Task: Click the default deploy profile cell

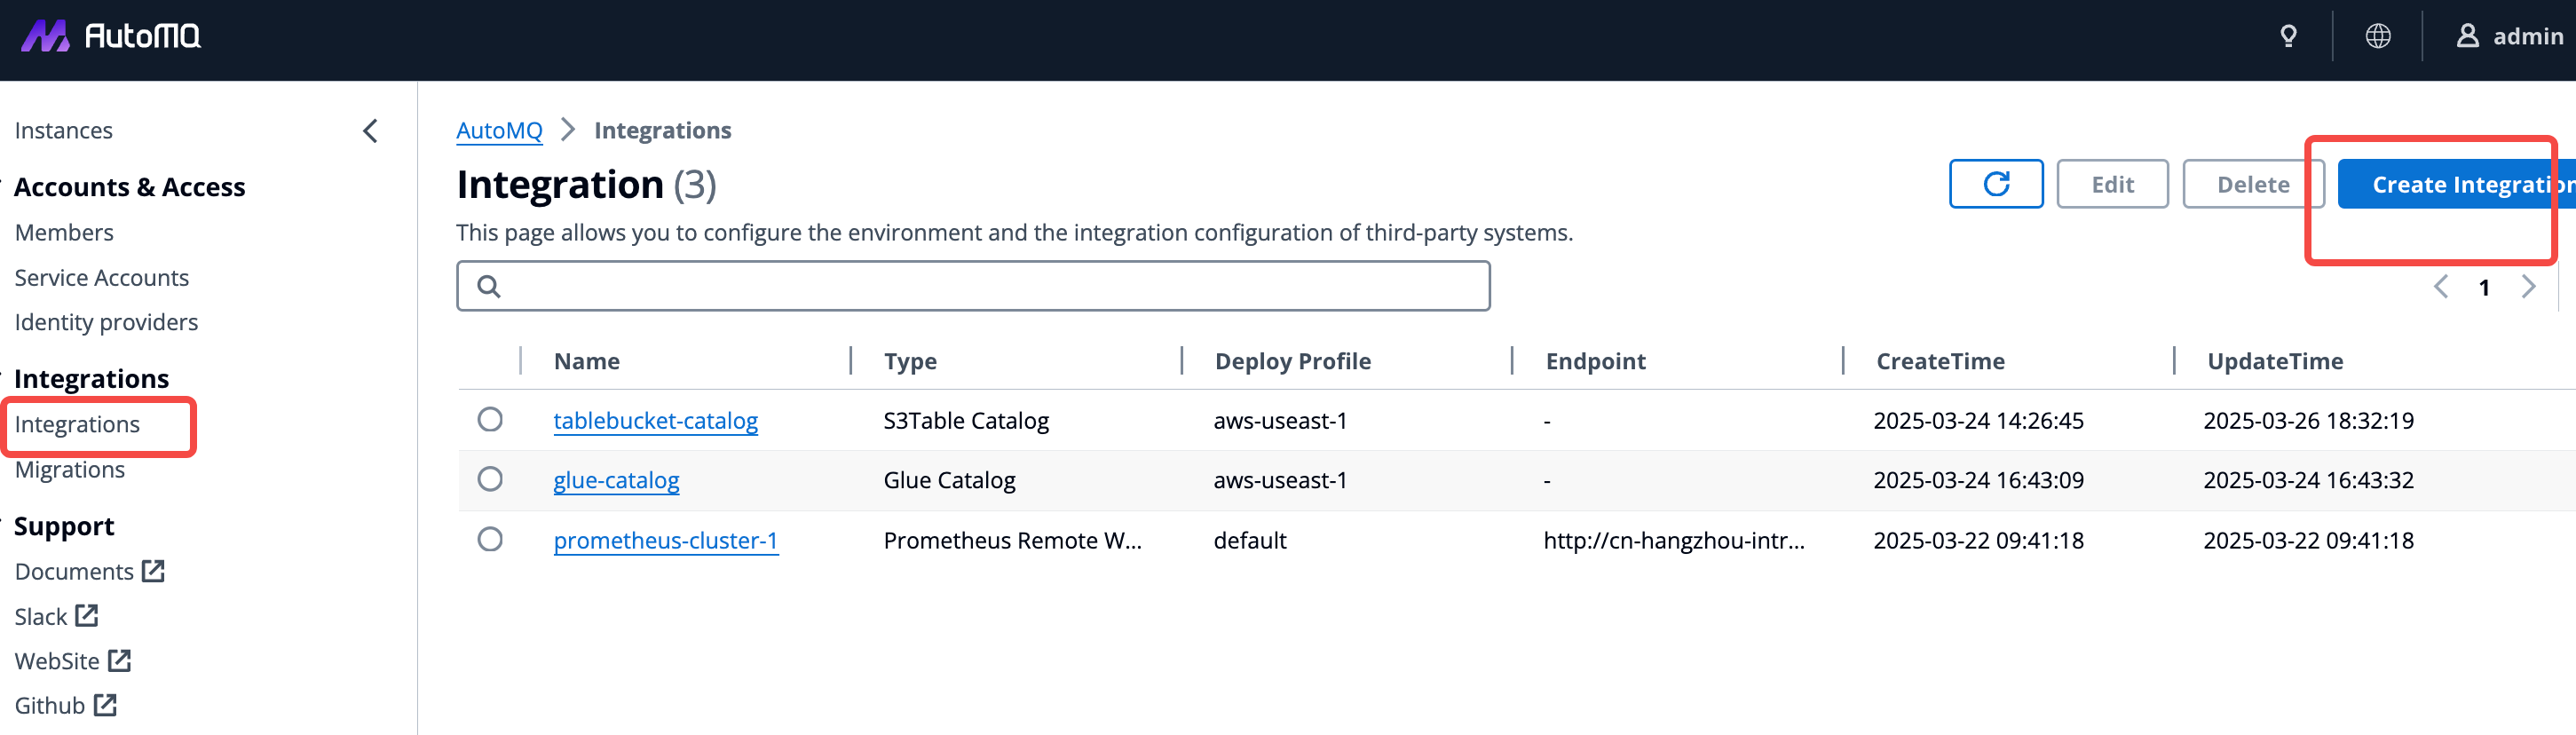Action: [x=1250, y=540]
